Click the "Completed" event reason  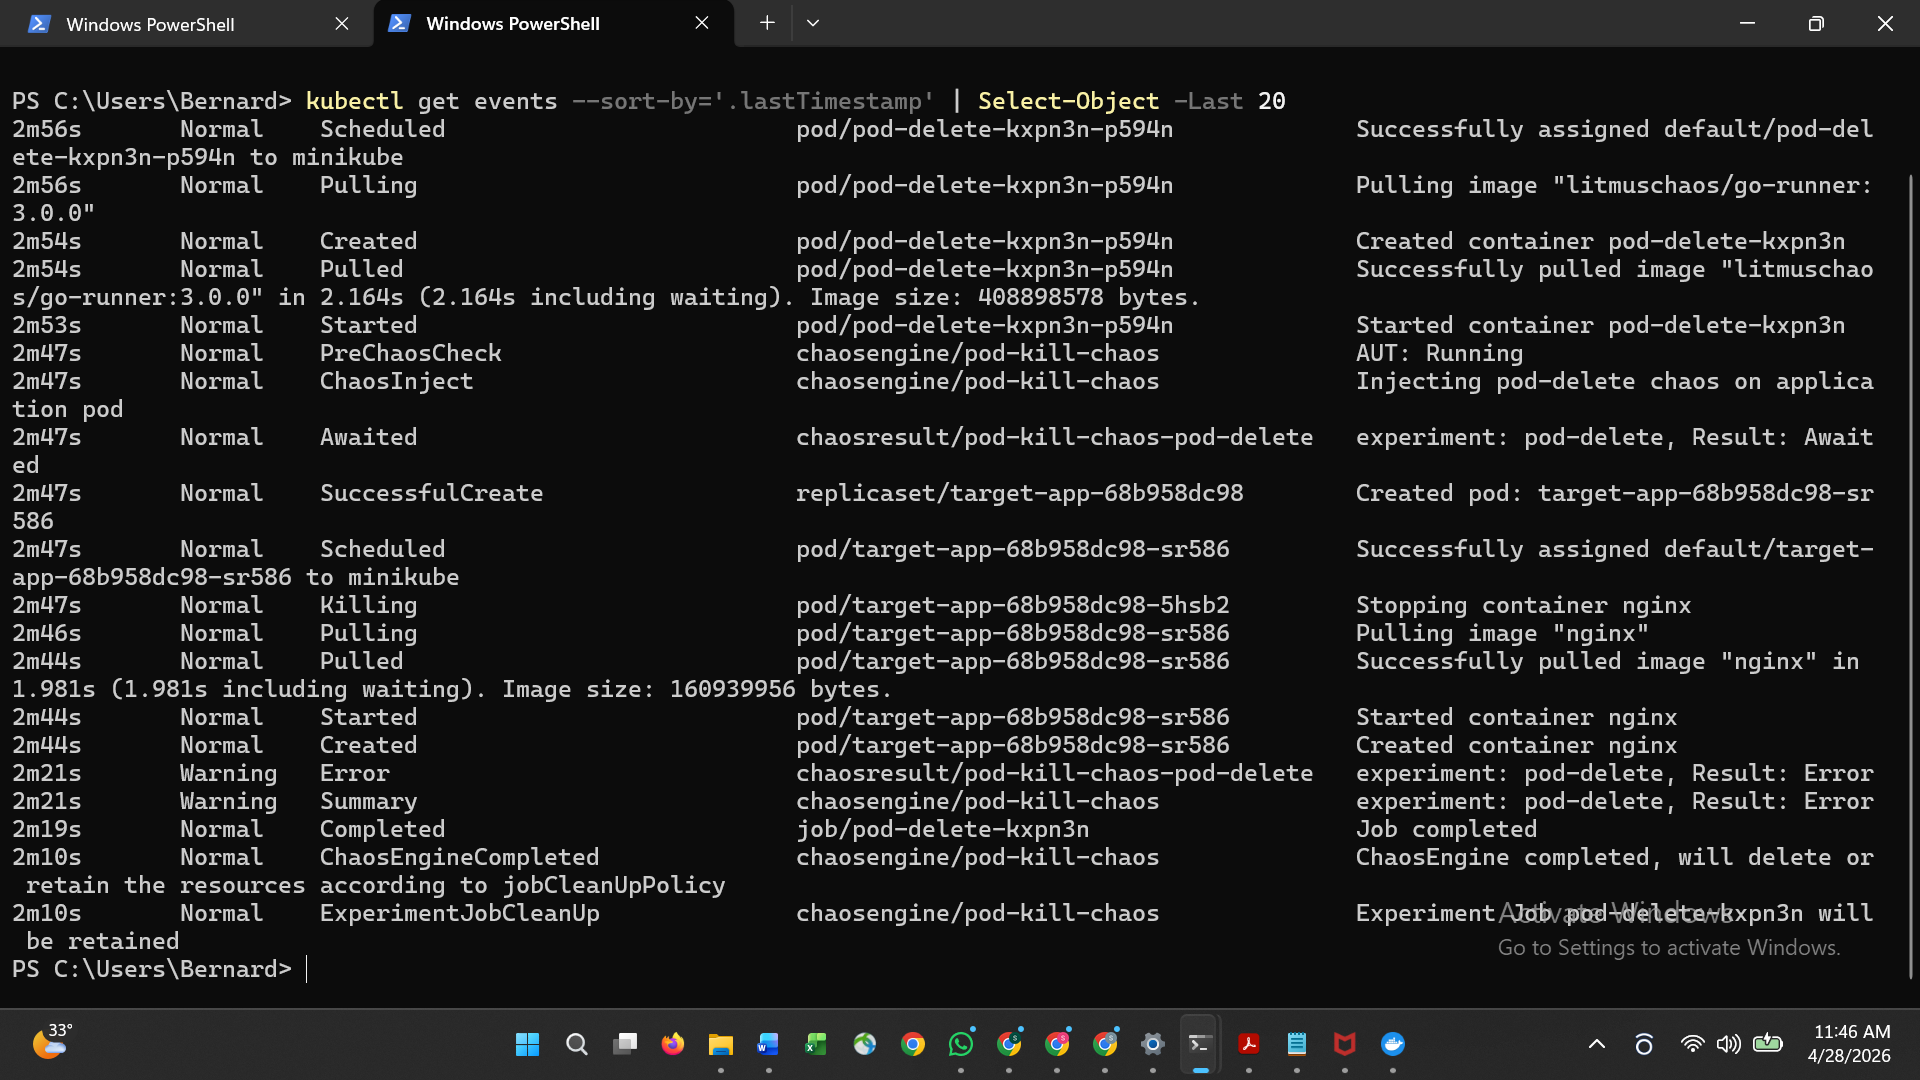pyautogui.click(x=383, y=829)
